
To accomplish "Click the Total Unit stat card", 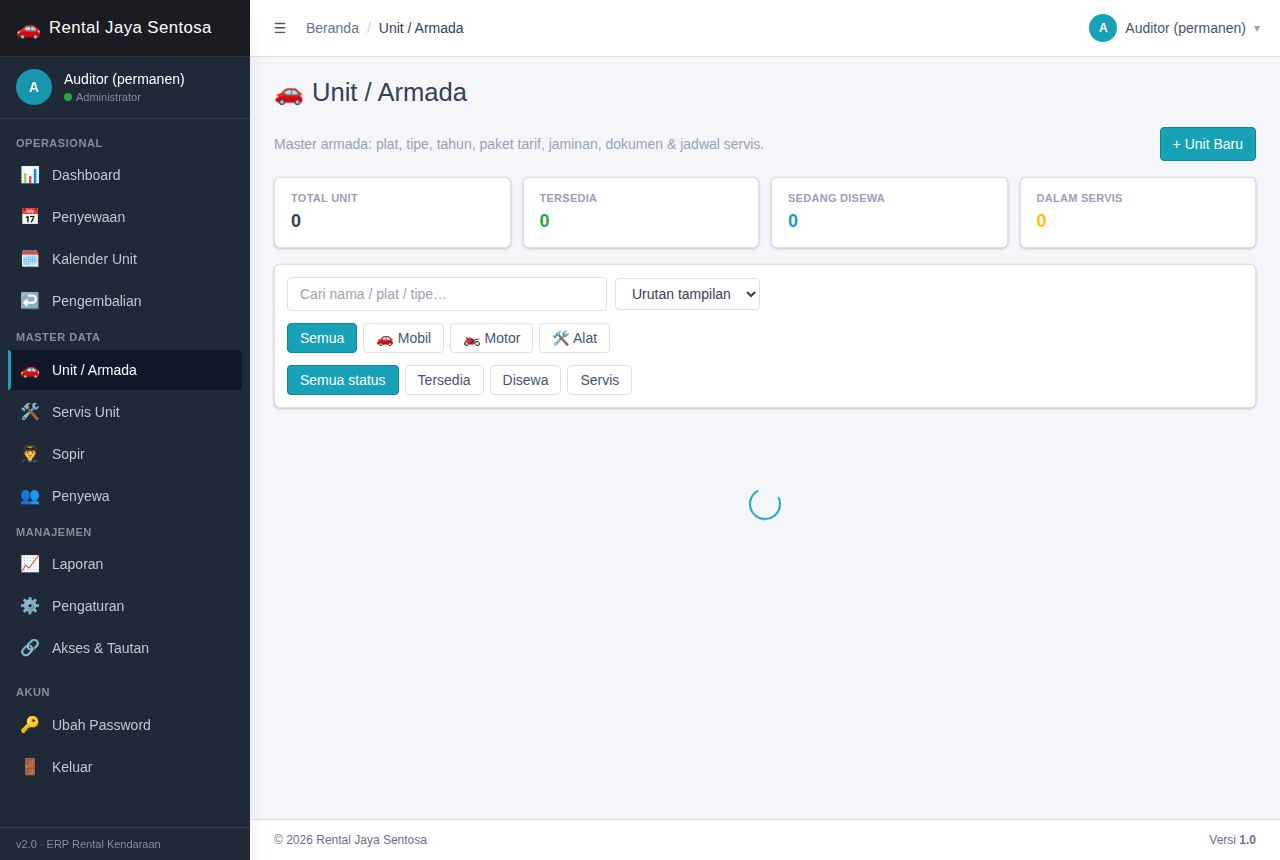I will [392, 212].
